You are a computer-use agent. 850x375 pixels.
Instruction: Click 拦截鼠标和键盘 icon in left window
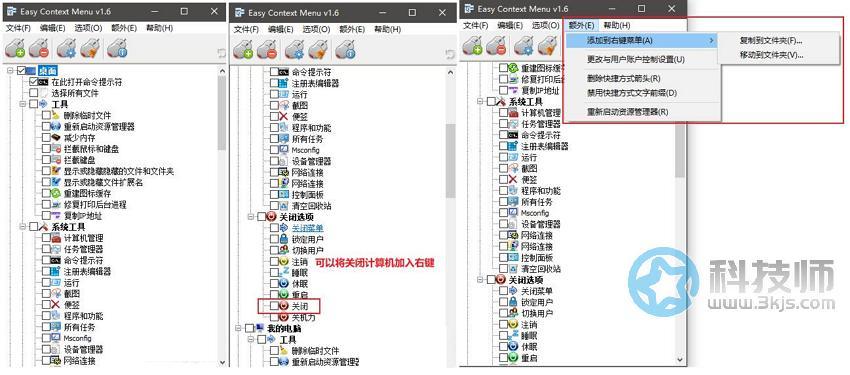click(57, 148)
